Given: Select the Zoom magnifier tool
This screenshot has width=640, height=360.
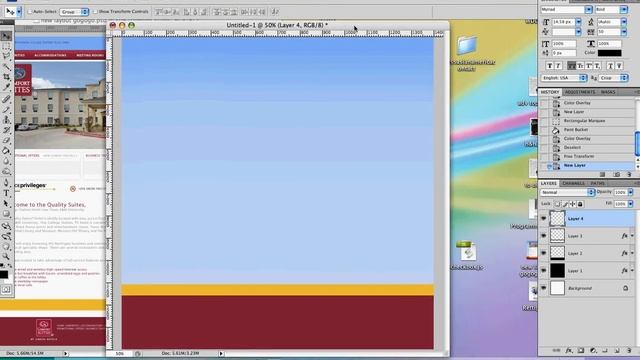Looking at the screenshot, I should click(x=6, y=256).
